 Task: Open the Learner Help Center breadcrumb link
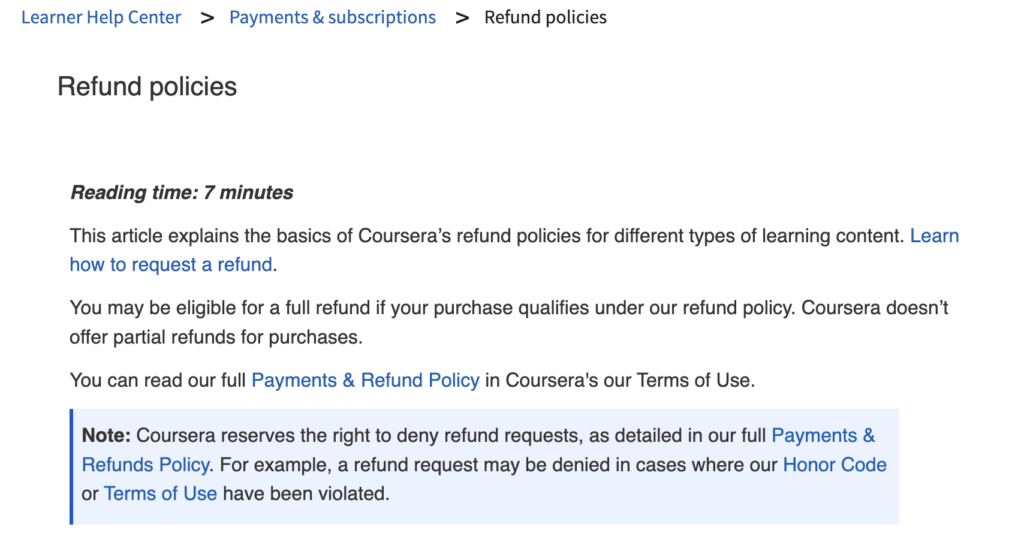click(101, 17)
